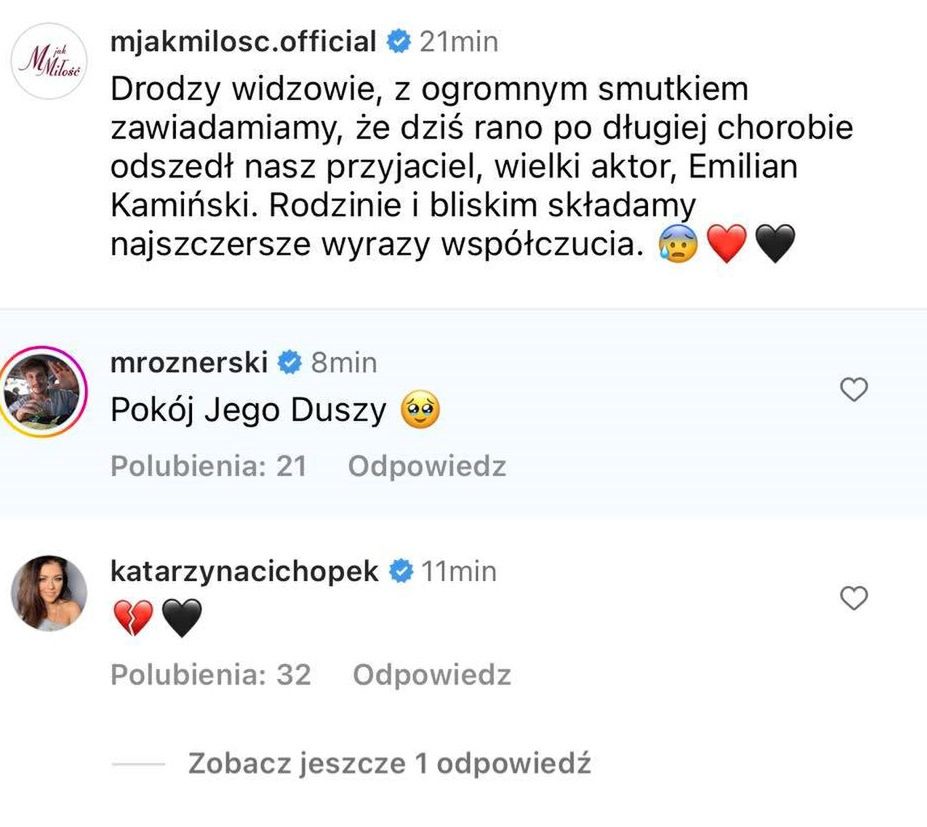Like the mroznerski comment with the heart
This screenshot has width=927, height=827.
(853, 390)
